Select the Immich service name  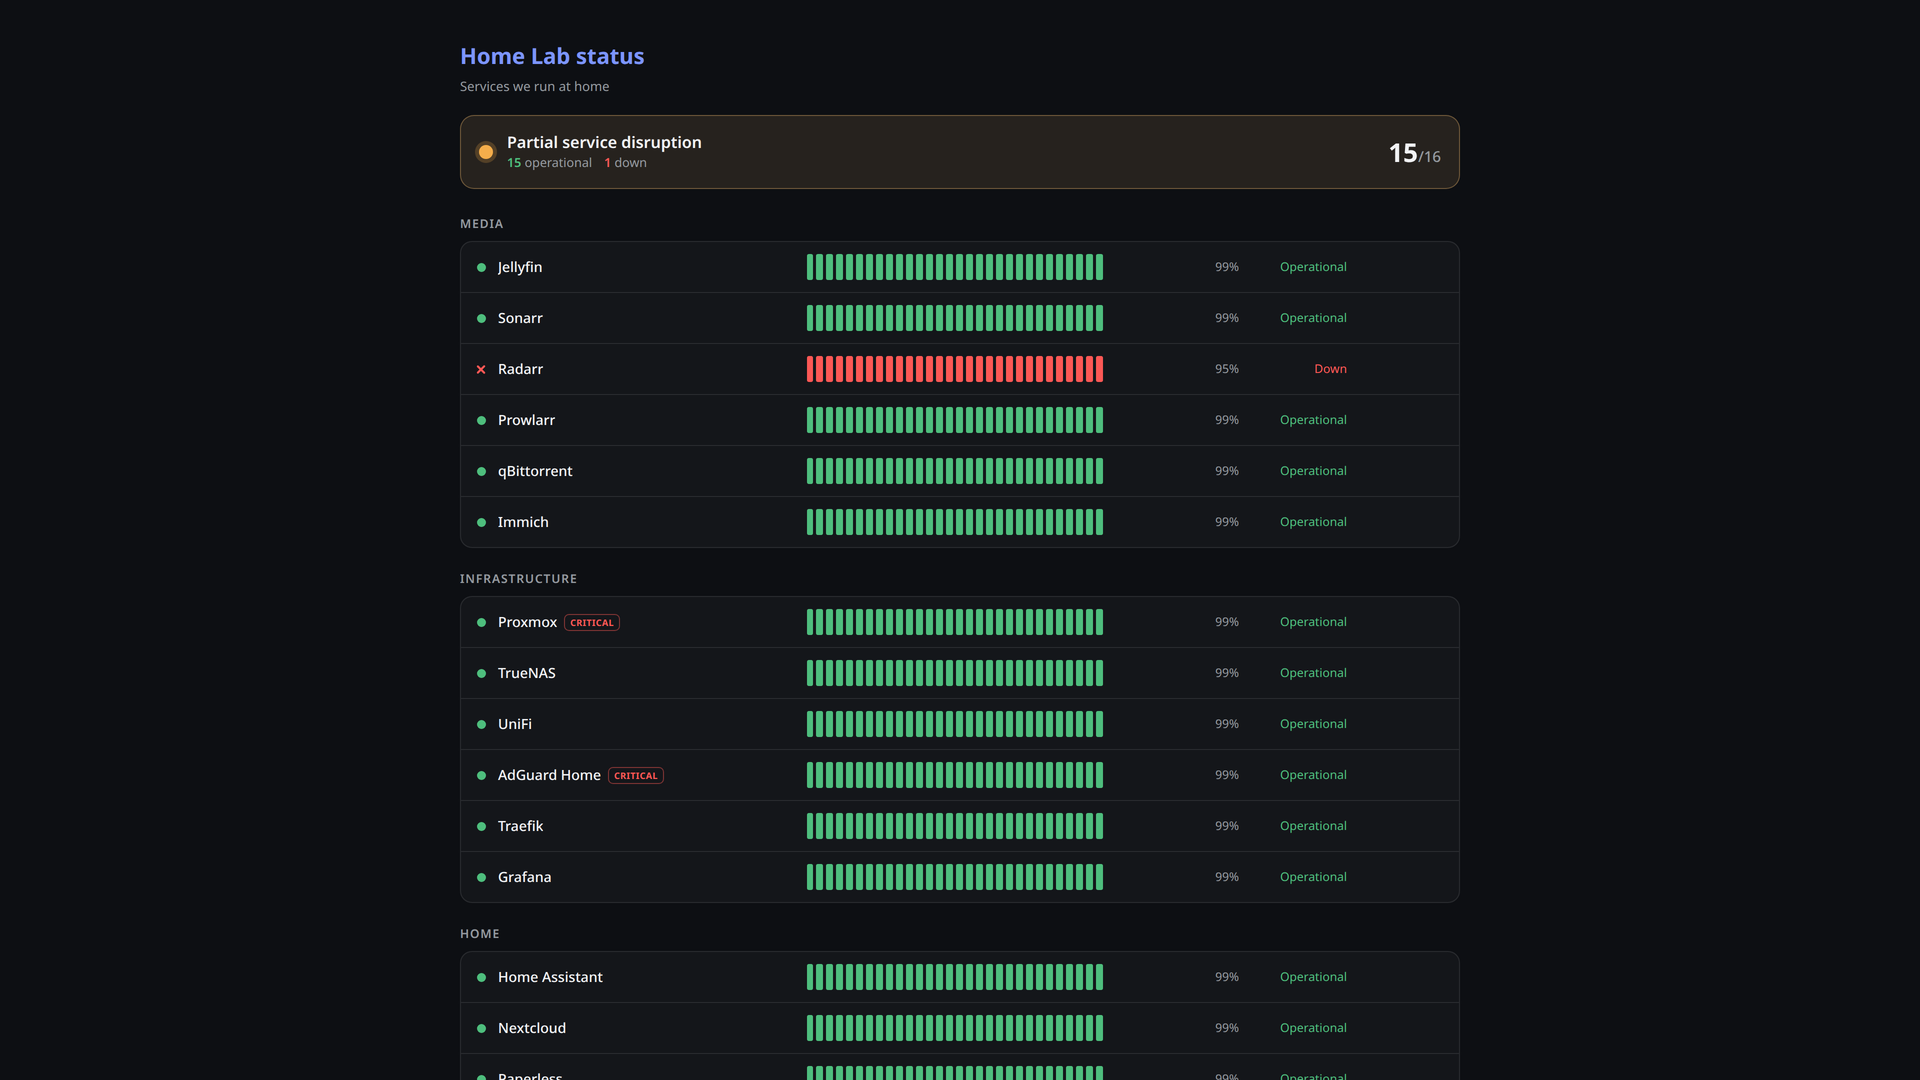pos(523,522)
